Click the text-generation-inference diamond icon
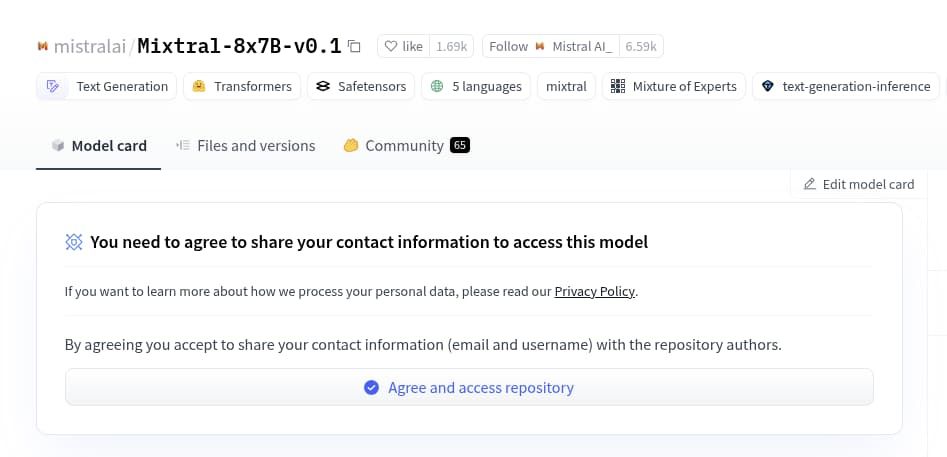The height and width of the screenshot is (457, 947). [768, 86]
